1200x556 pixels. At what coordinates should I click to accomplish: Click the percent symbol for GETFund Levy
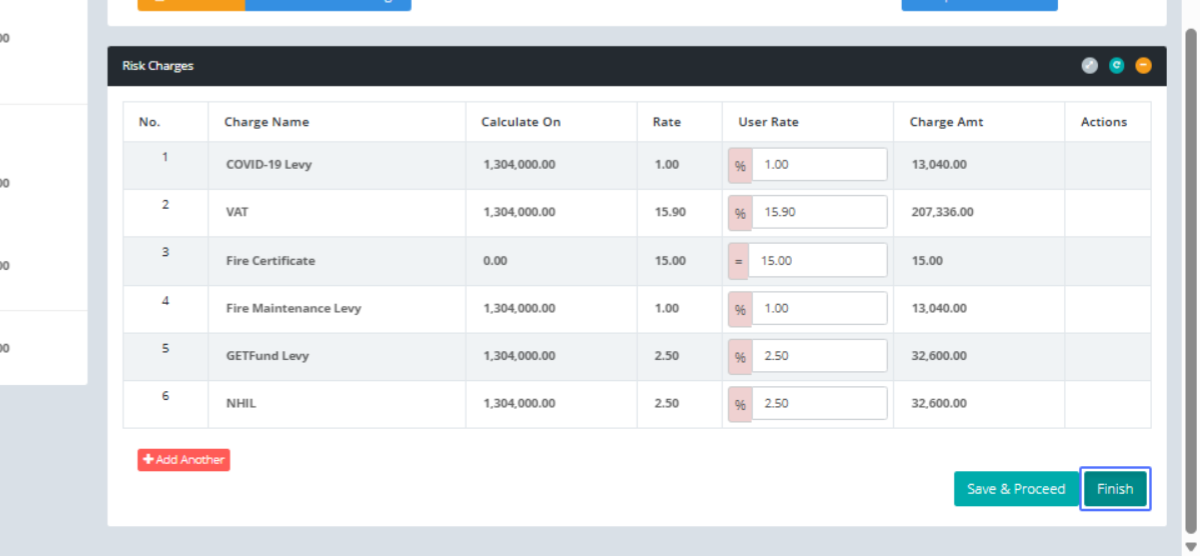click(x=740, y=357)
